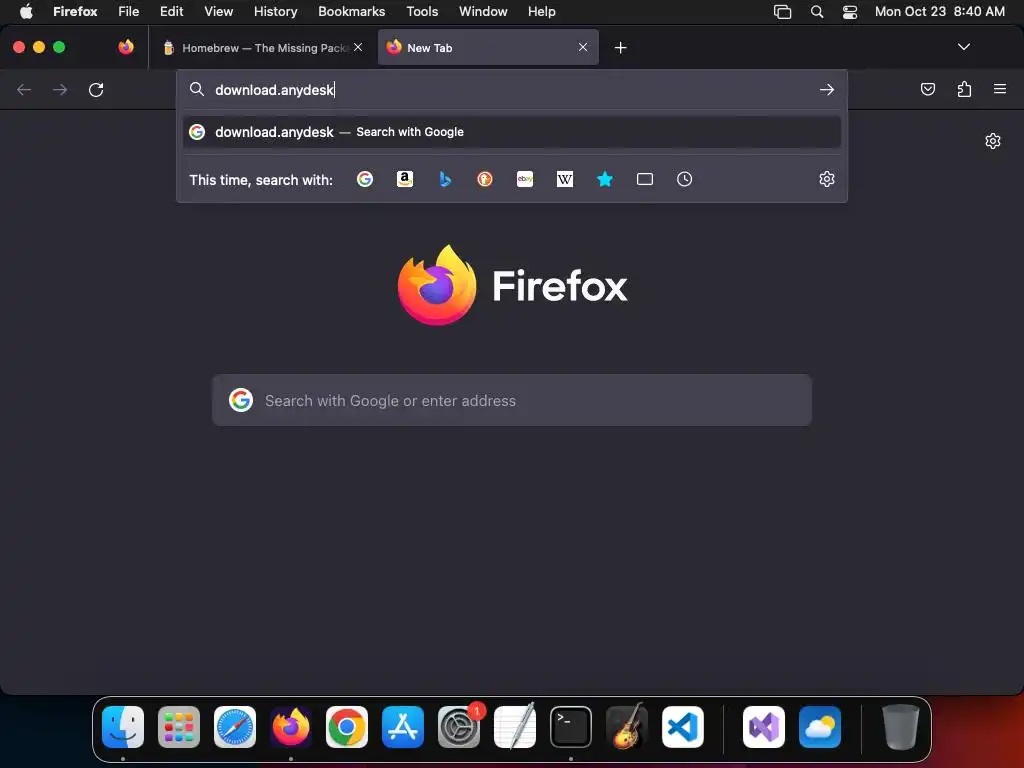Open TextEdit from the Dock
The width and height of the screenshot is (1024, 768).
[515, 727]
